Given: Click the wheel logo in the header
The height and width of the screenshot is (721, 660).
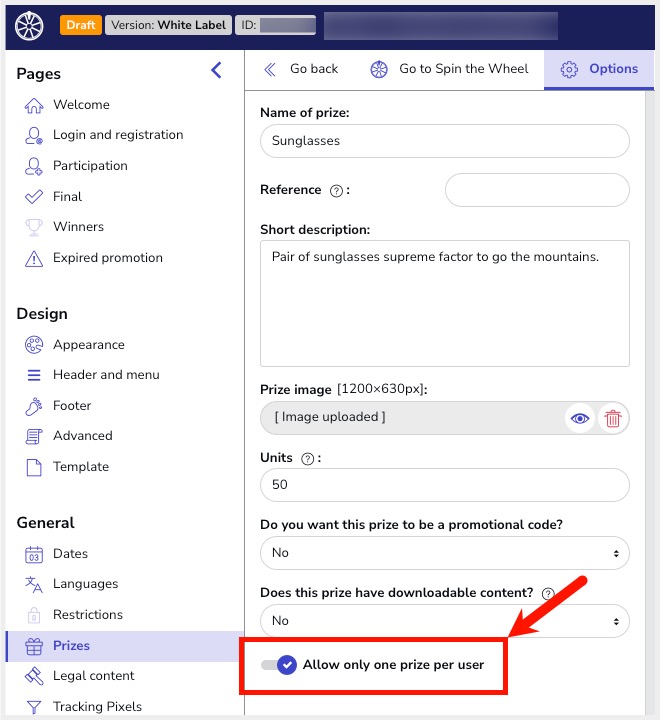Looking at the screenshot, I should click(31, 25).
